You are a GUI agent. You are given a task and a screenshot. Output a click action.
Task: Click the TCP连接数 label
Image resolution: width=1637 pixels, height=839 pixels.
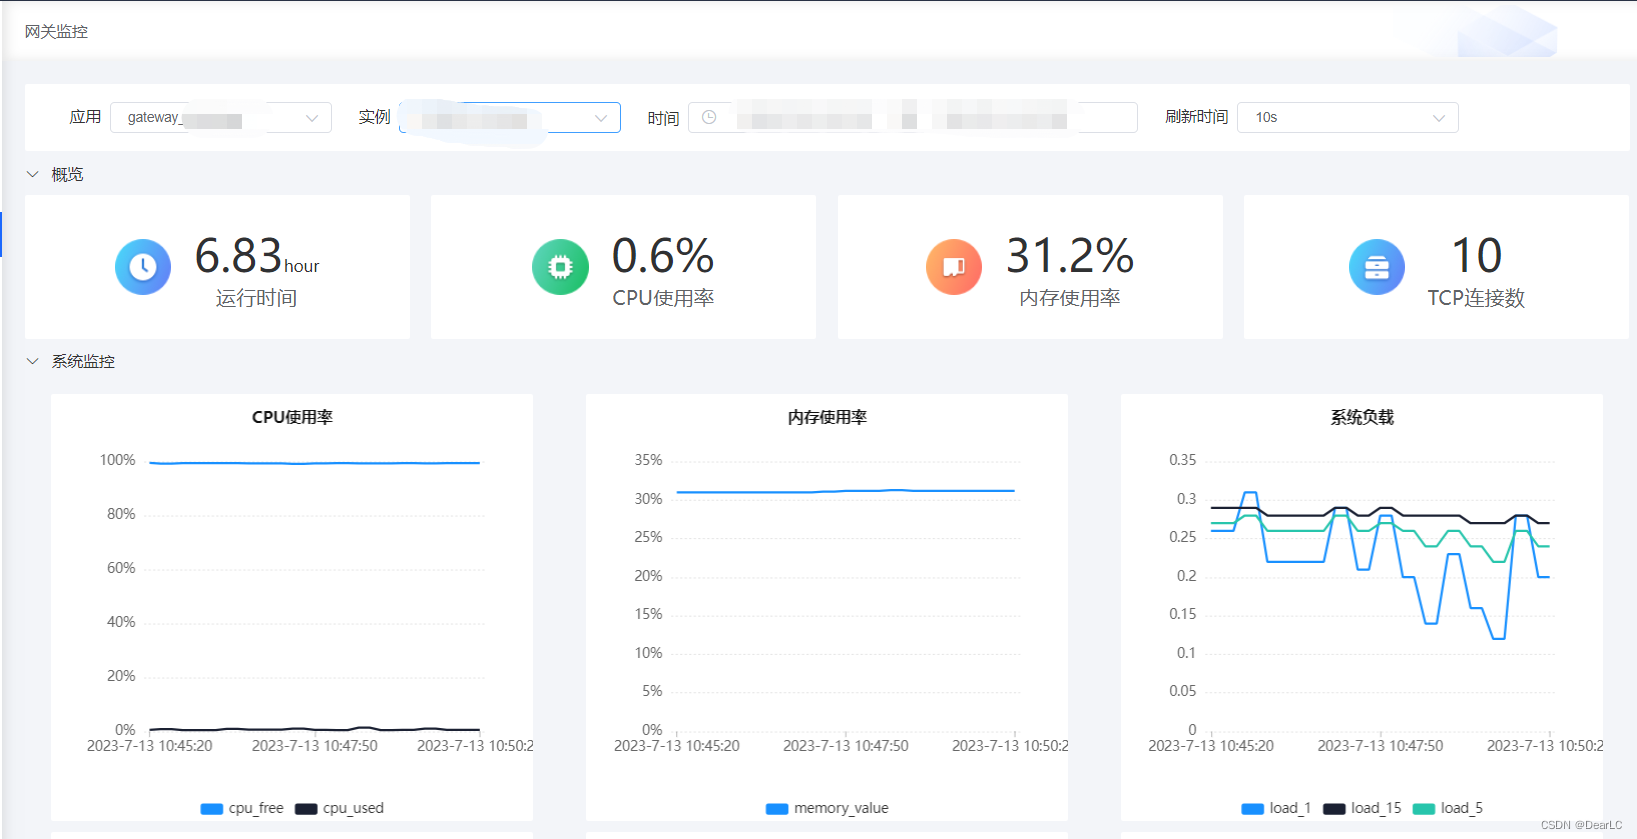(x=1476, y=298)
